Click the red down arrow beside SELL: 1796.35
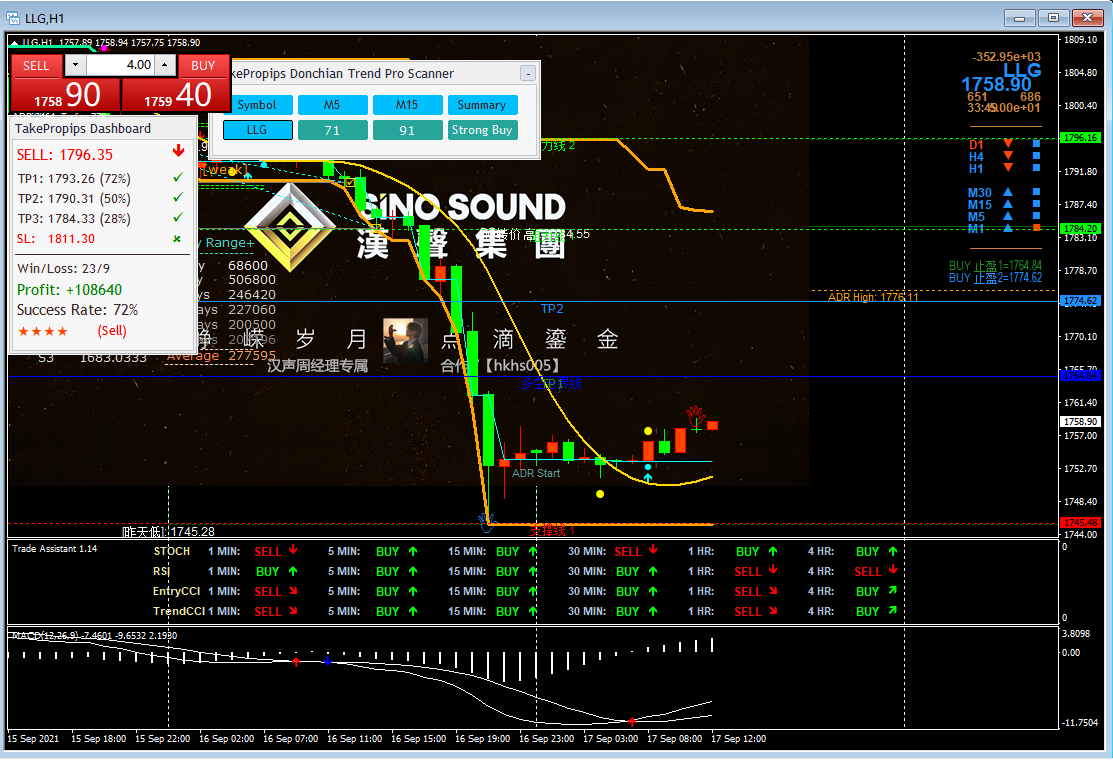The width and height of the screenshot is (1113, 760). (x=178, y=151)
